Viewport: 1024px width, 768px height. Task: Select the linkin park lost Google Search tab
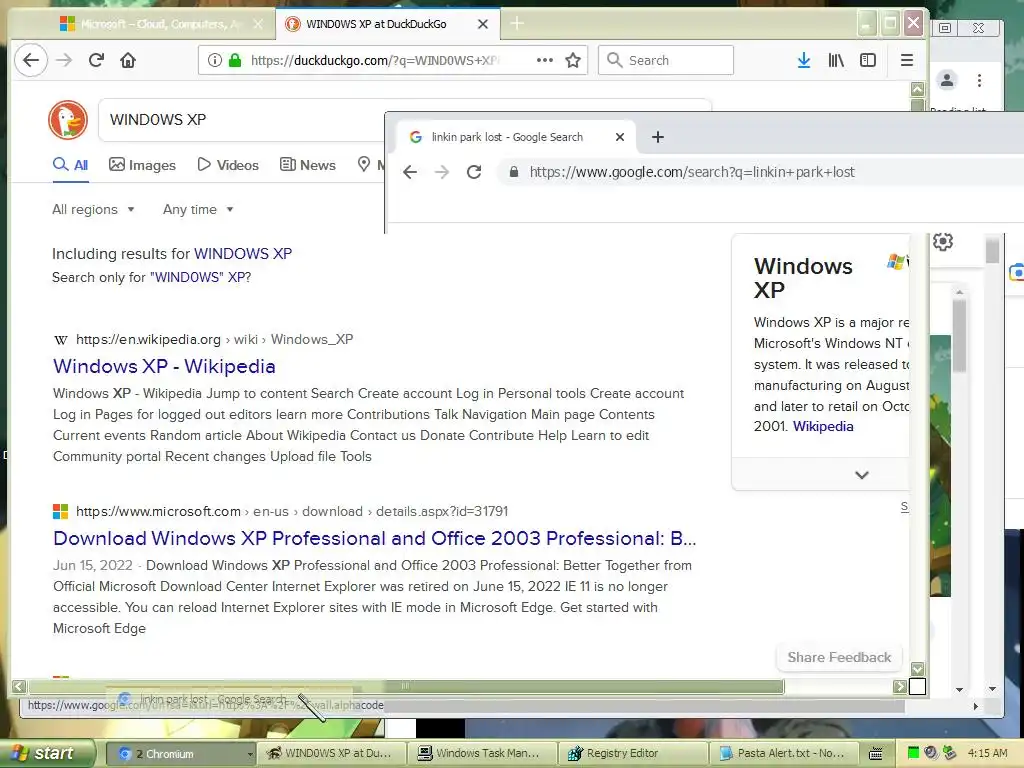coord(515,137)
